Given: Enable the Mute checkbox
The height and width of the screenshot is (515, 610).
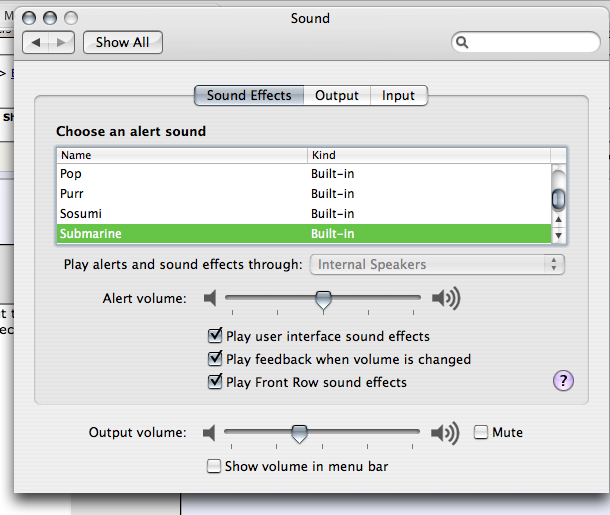Looking at the screenshot, I should point(481,432).
